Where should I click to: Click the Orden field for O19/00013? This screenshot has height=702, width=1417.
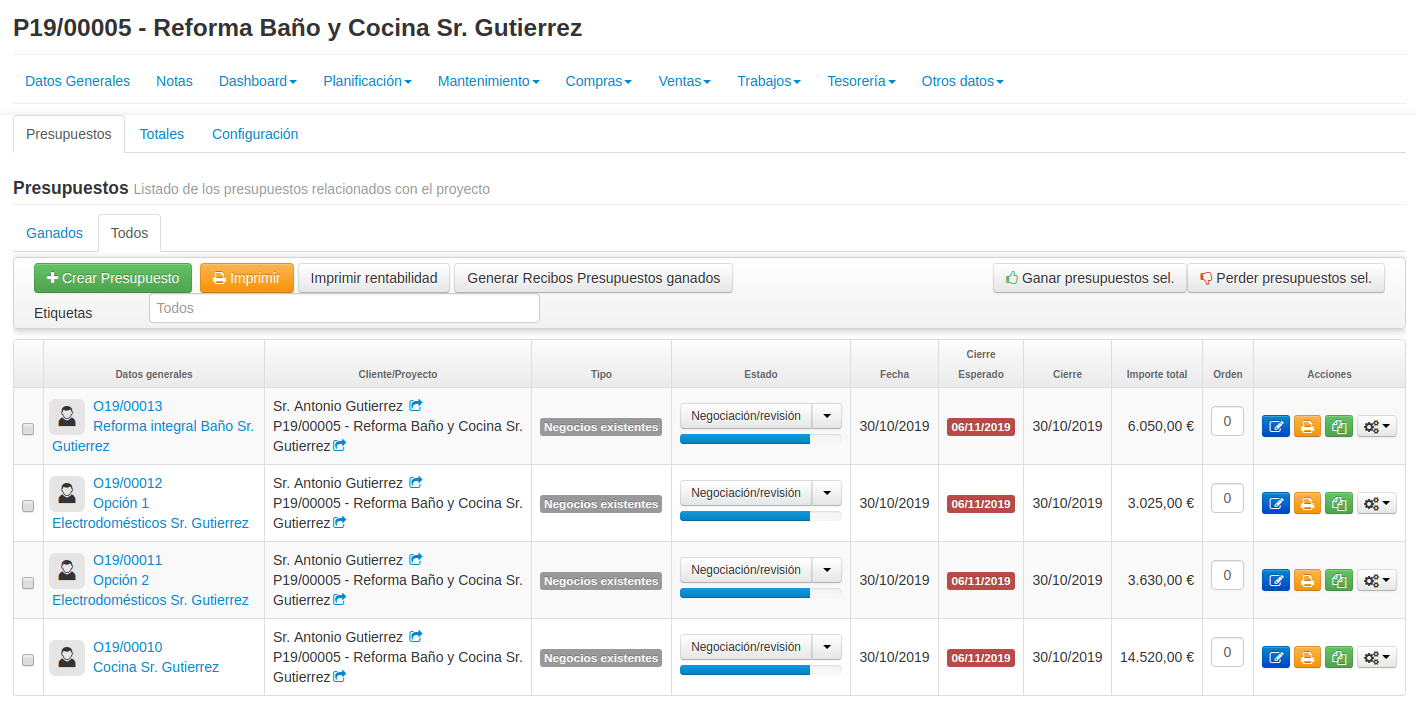[x=1227, y=421]
